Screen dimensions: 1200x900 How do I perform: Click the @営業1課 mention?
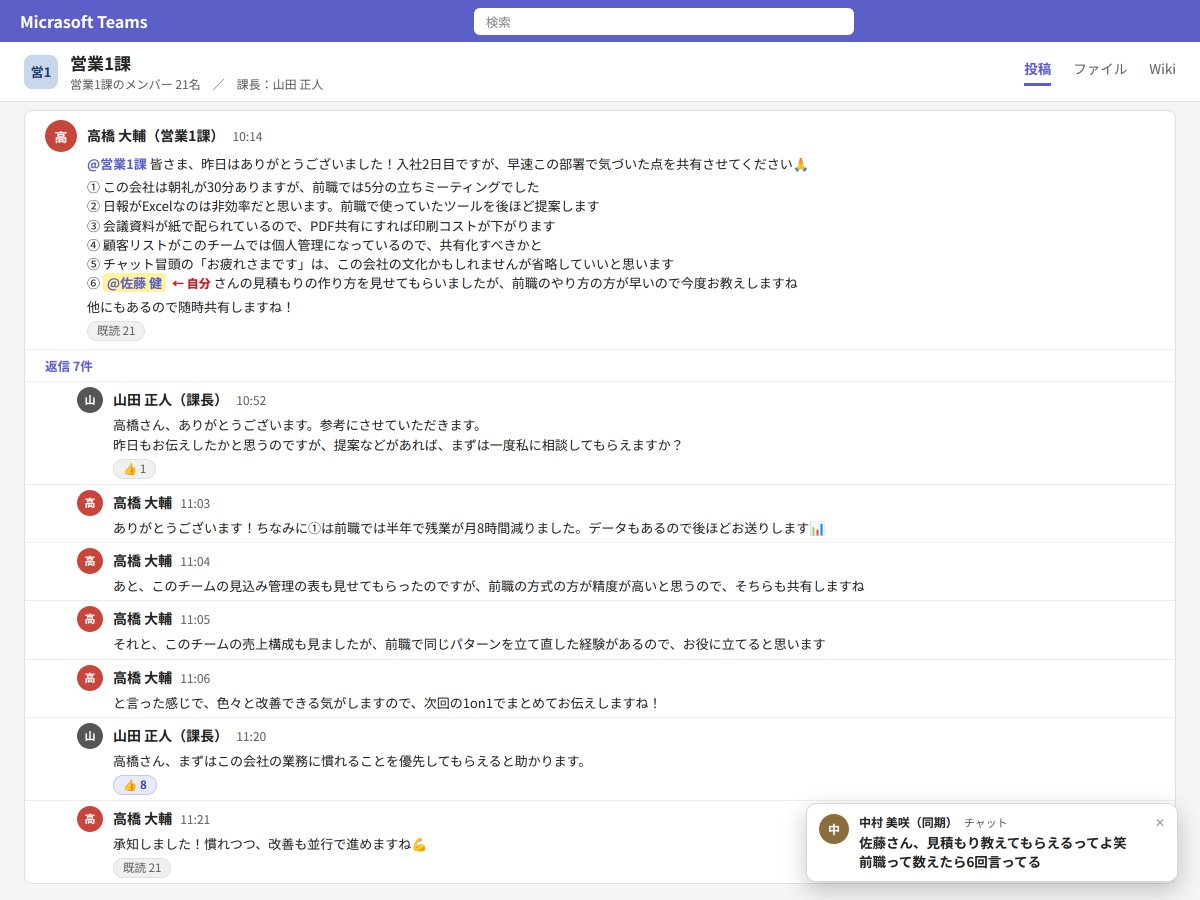point(117,164)
